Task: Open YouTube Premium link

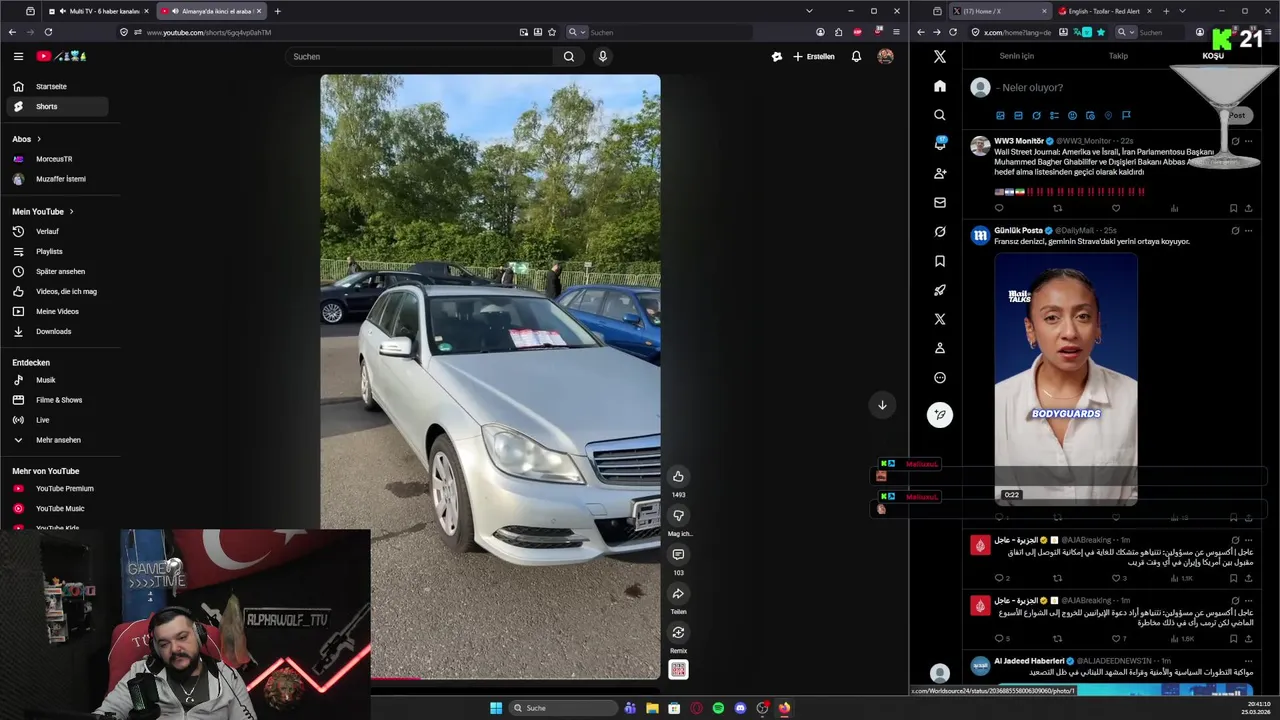Action: click(58, 489)
